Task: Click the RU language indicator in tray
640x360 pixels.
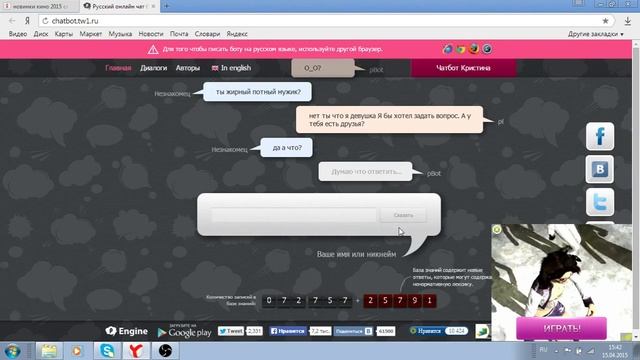Action: 543,350
